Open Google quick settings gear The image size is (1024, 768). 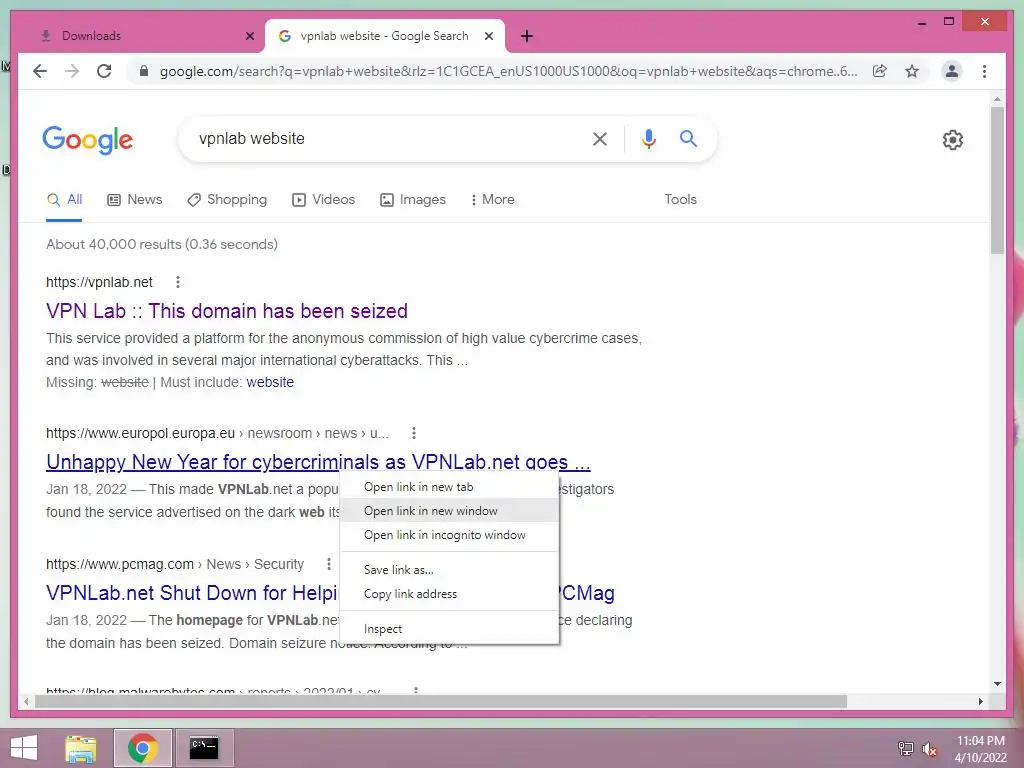(953, 140)
